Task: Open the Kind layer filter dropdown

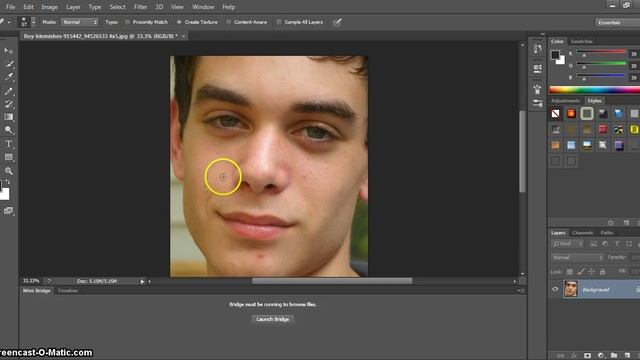Action: (x=568, y=244)
